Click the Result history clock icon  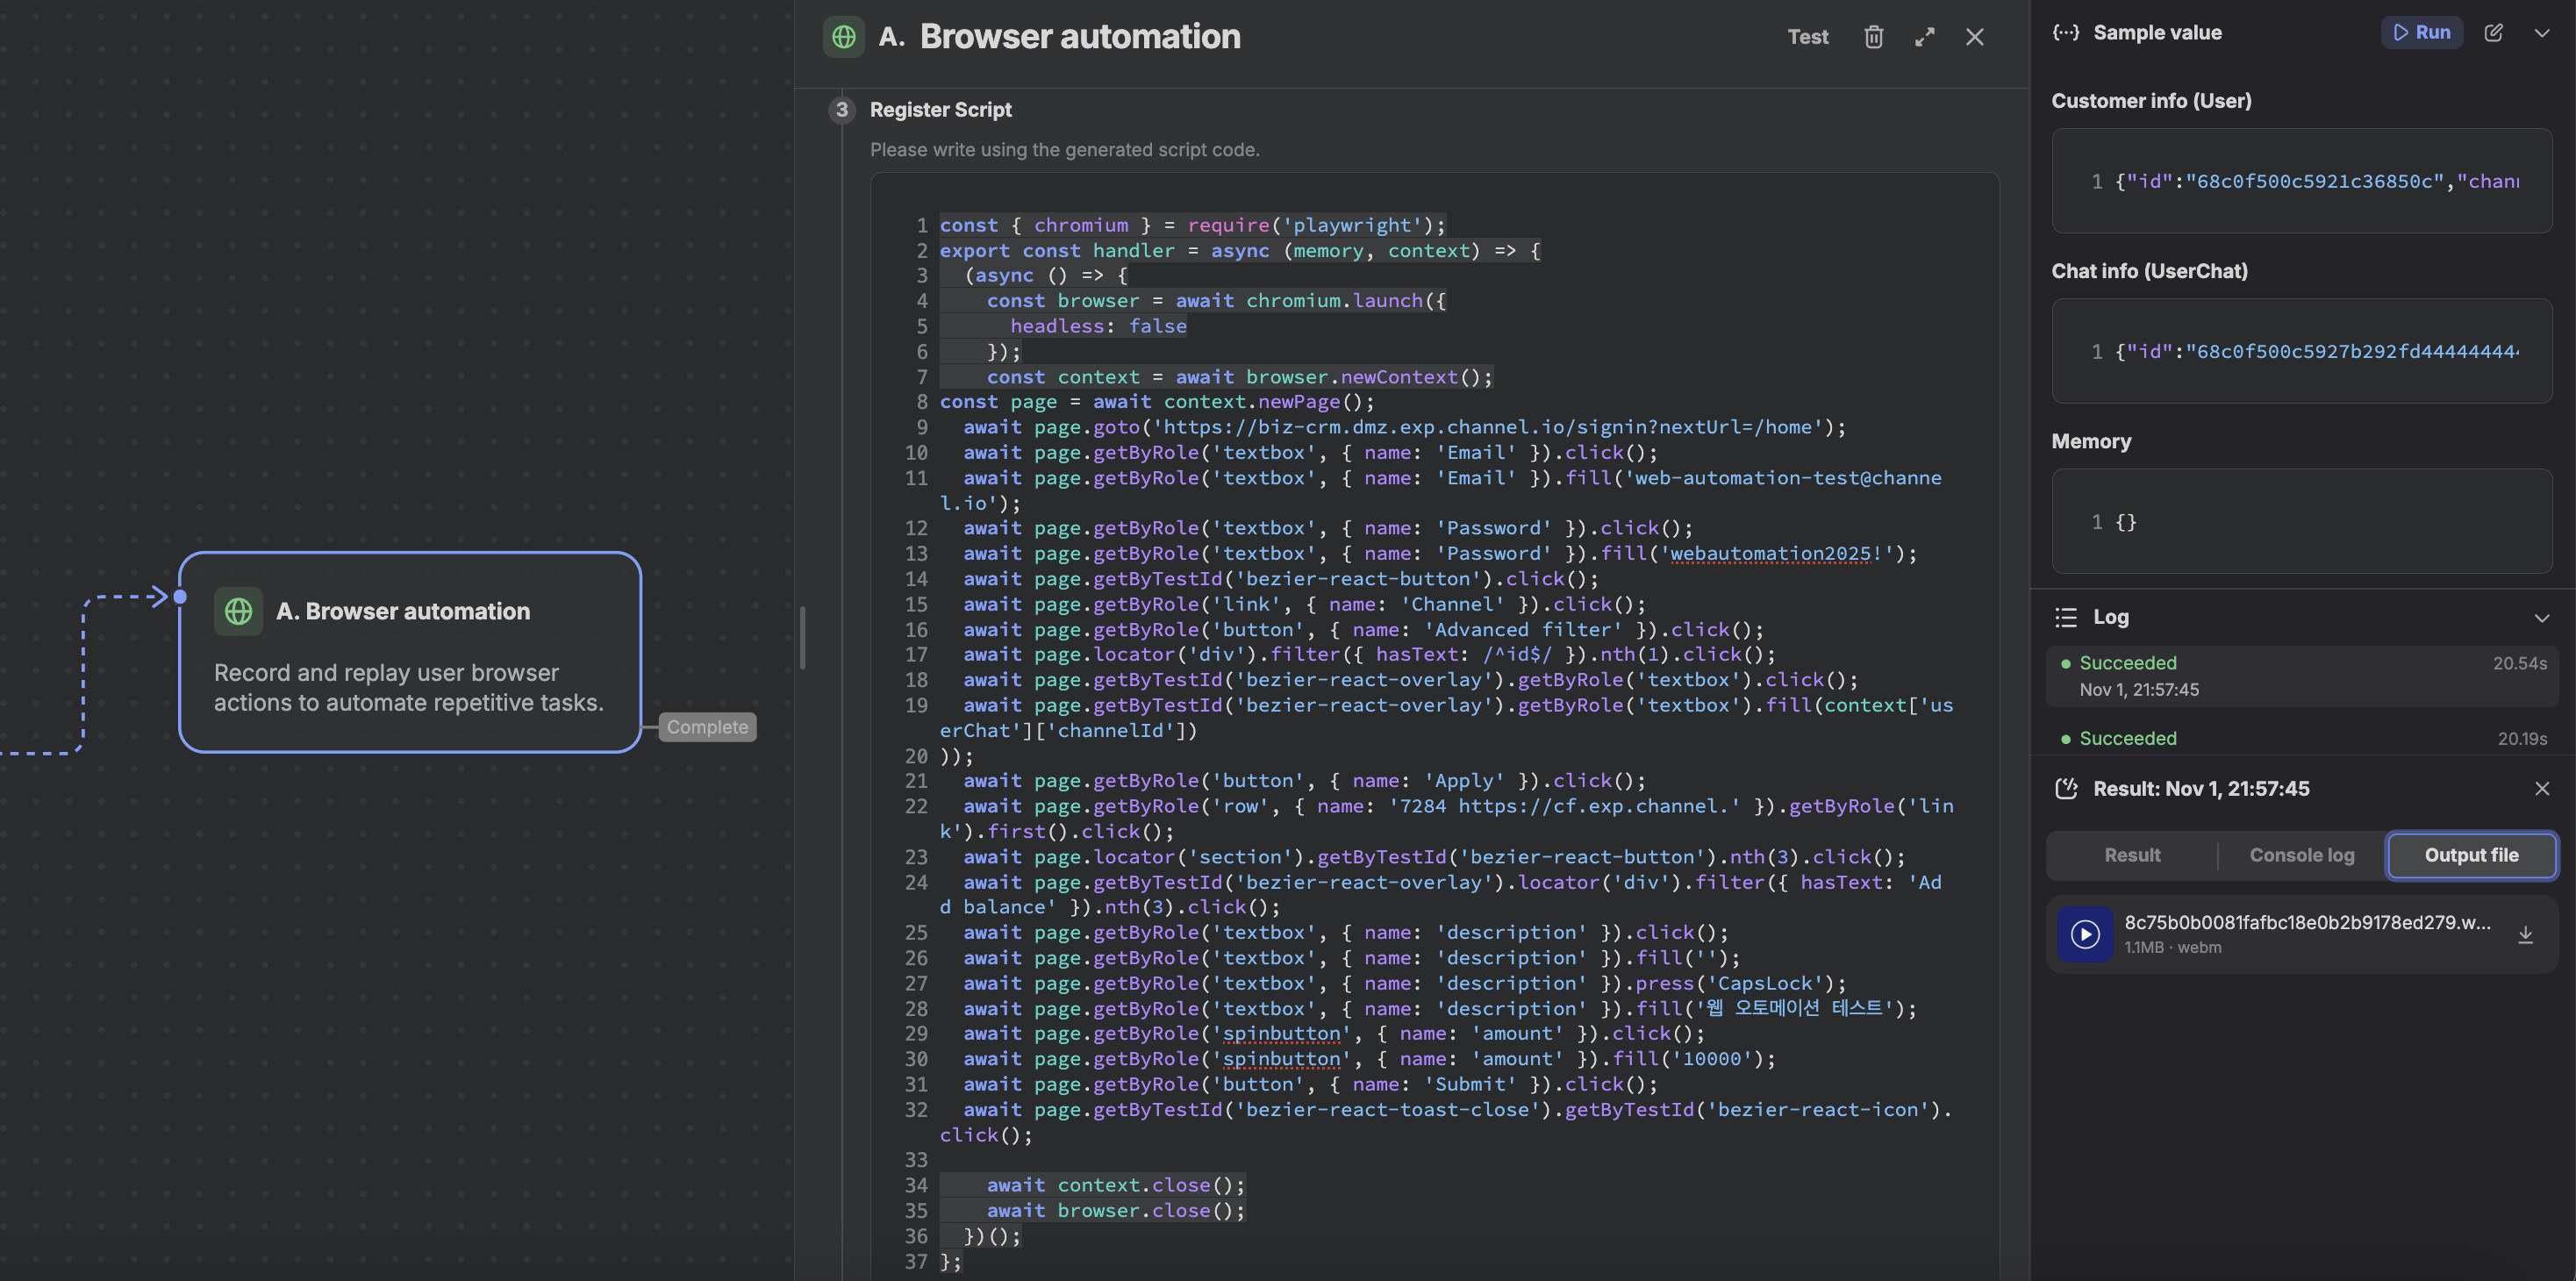[x=2065, y=788]
